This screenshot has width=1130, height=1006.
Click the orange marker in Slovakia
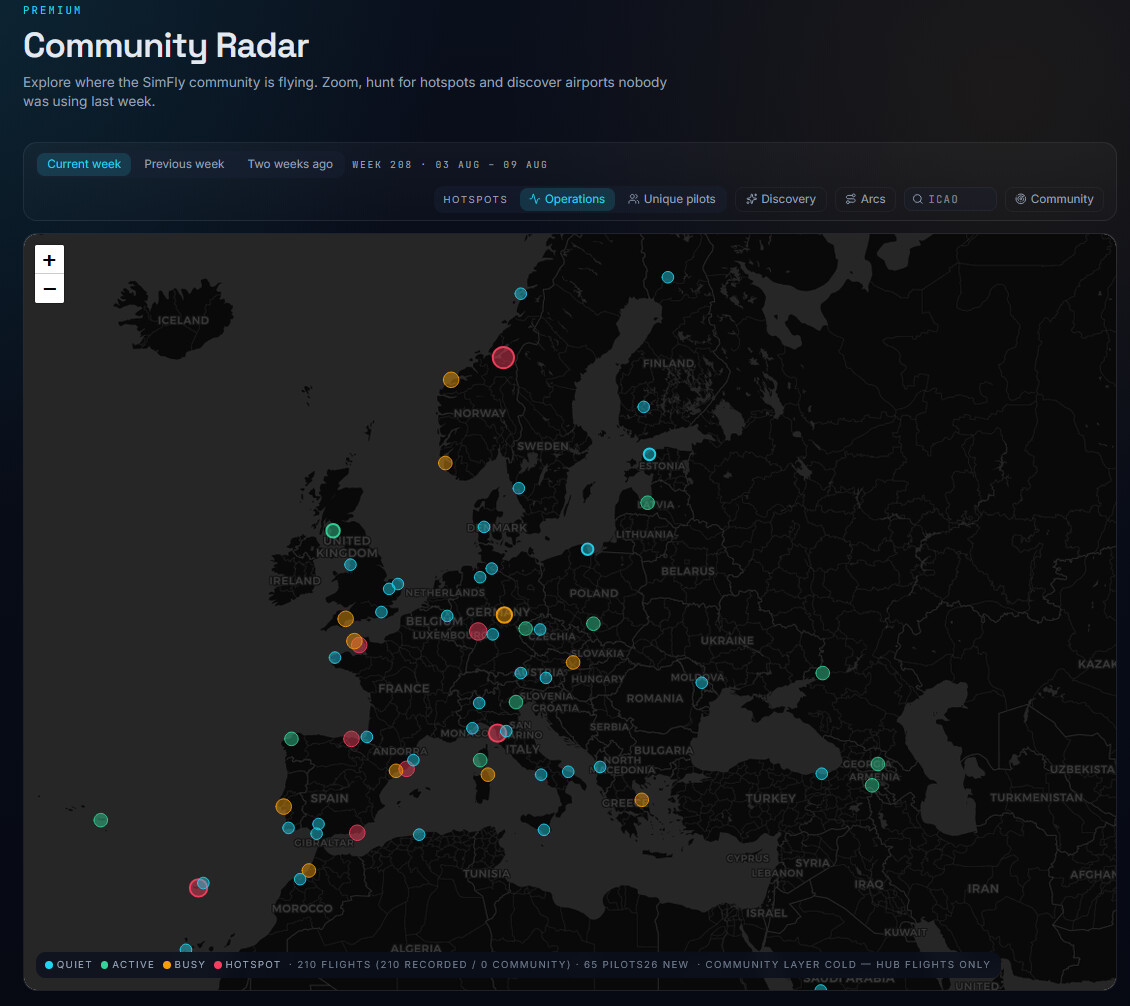(x=573, y=662)
